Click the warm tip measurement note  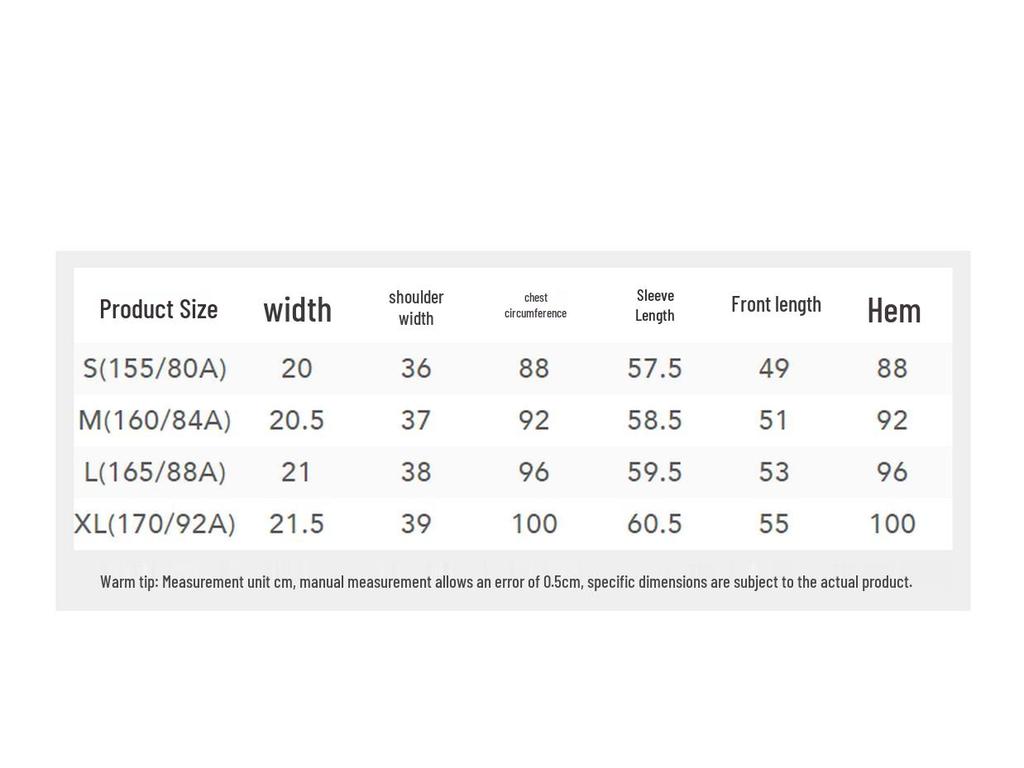[506, 582]
